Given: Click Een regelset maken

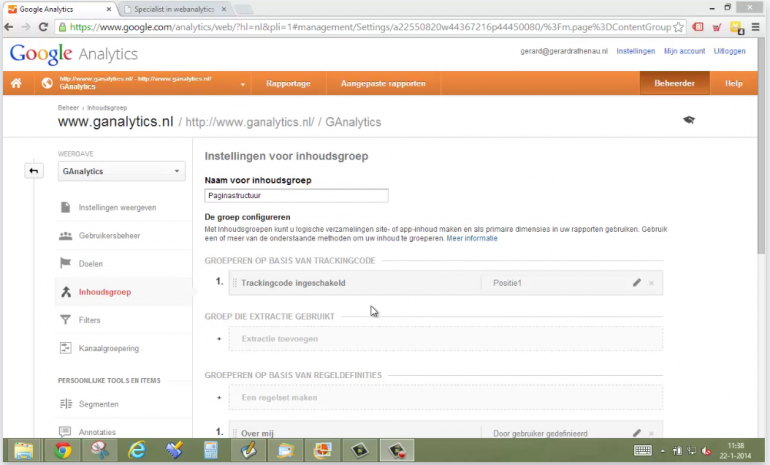Looking at the screenshot, I should (x=445, y=398).
